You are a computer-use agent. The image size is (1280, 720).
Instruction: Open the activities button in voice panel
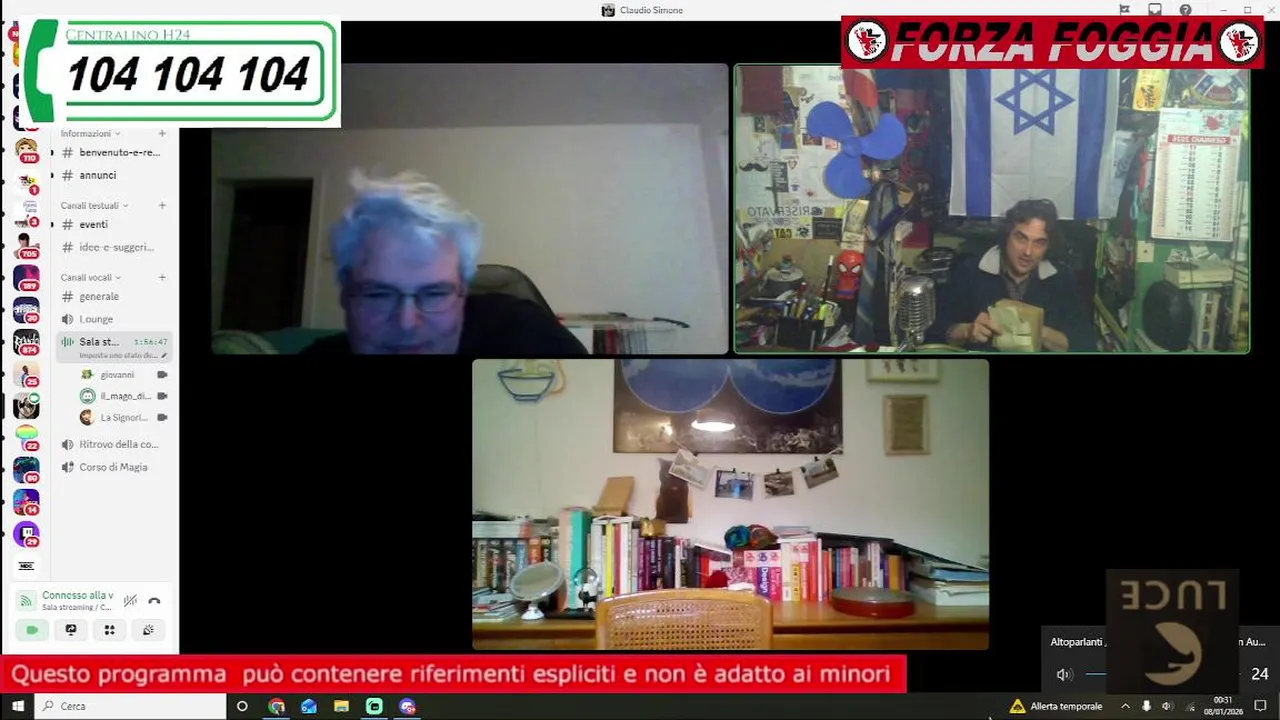tap(110, 630)
